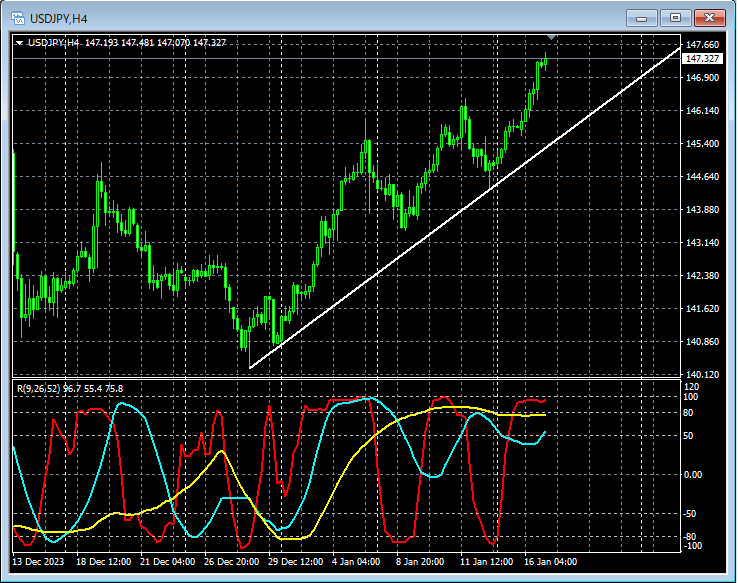Maximize the USDJPY,H4 chart window
Viewport: 738px width, 583px height.
pos(675,18)
